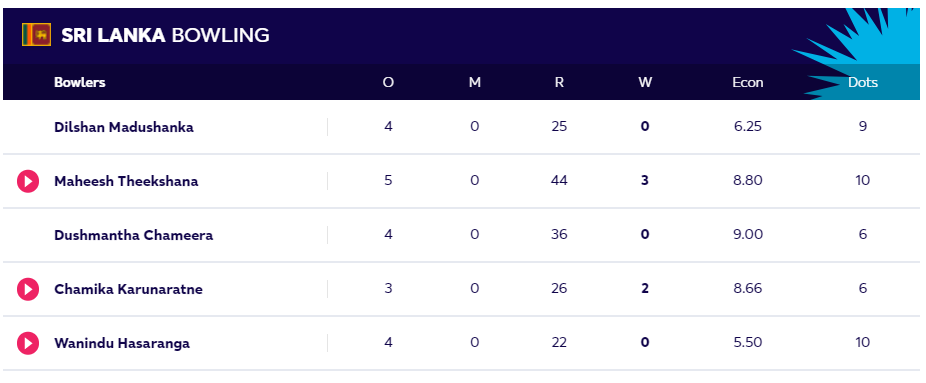Play Chamika Karunaratne wicket video
The image size is (926, 383).
pos(28,289)
